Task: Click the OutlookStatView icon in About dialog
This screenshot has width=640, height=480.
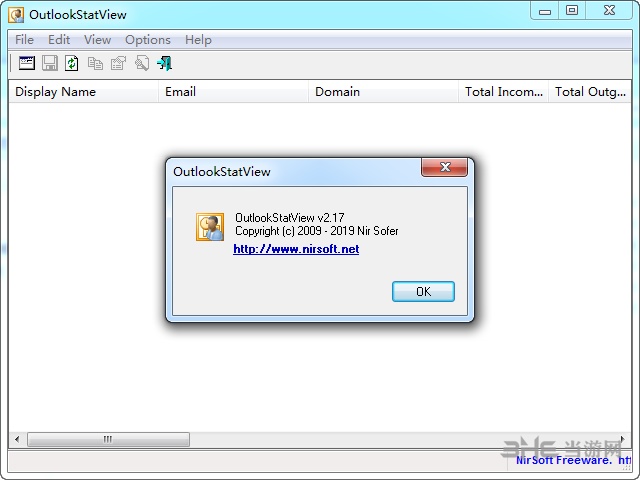Action: click(210, 227)
